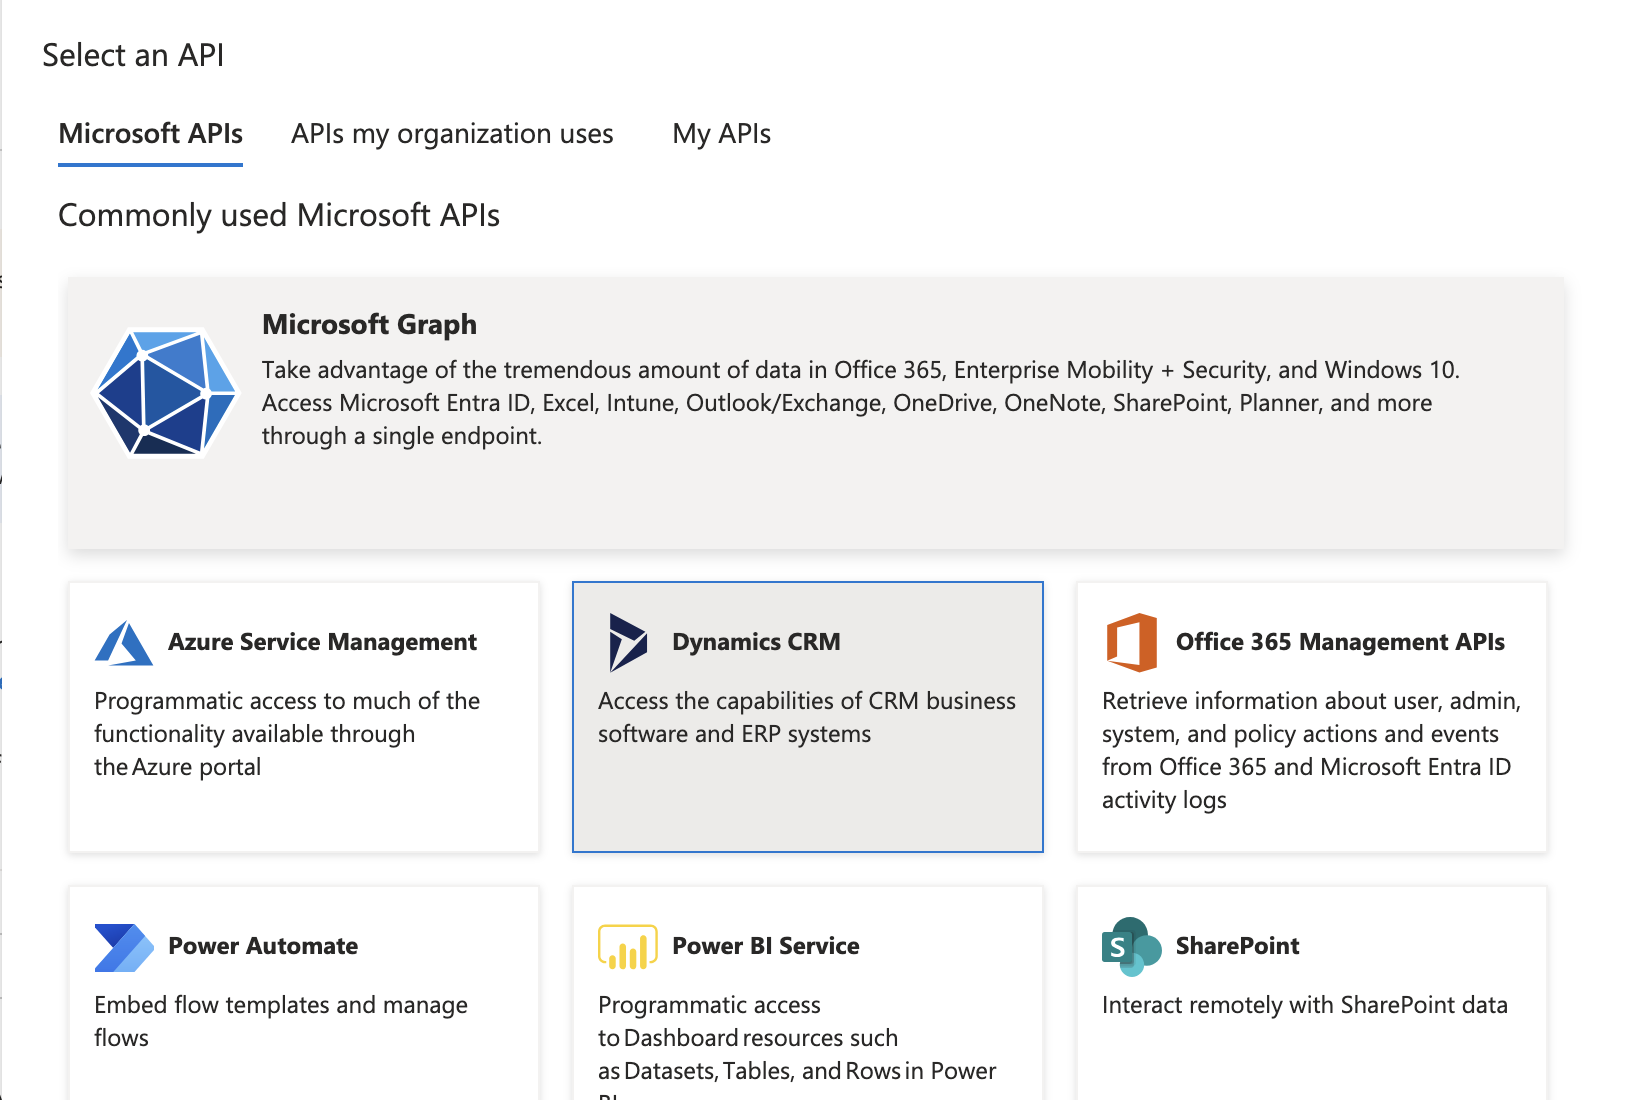
Task: Open the My APIs tab
Action: tap(721, 134)
